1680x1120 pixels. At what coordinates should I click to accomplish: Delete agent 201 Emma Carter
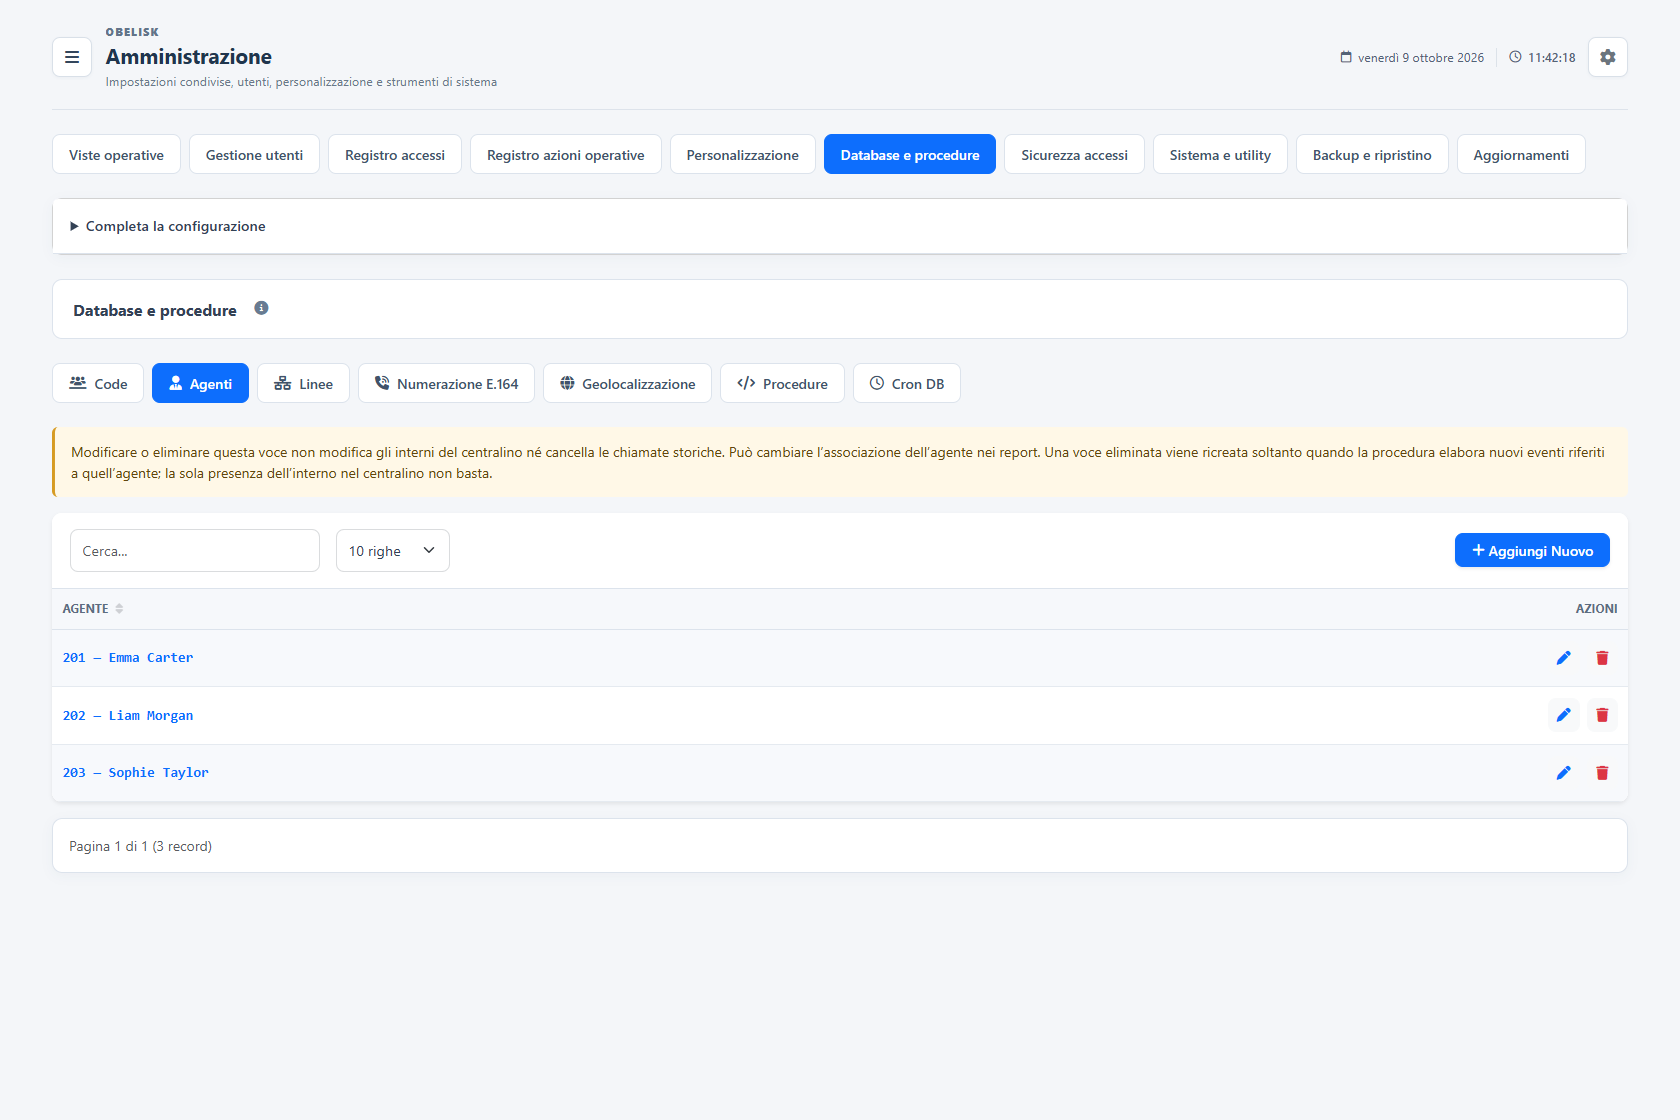1602,658
